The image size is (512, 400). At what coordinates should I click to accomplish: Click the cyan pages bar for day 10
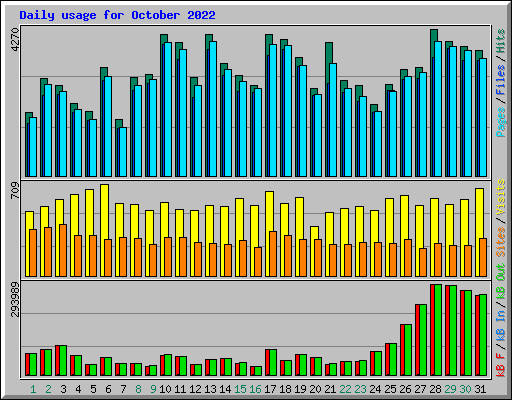pos(168,109)
